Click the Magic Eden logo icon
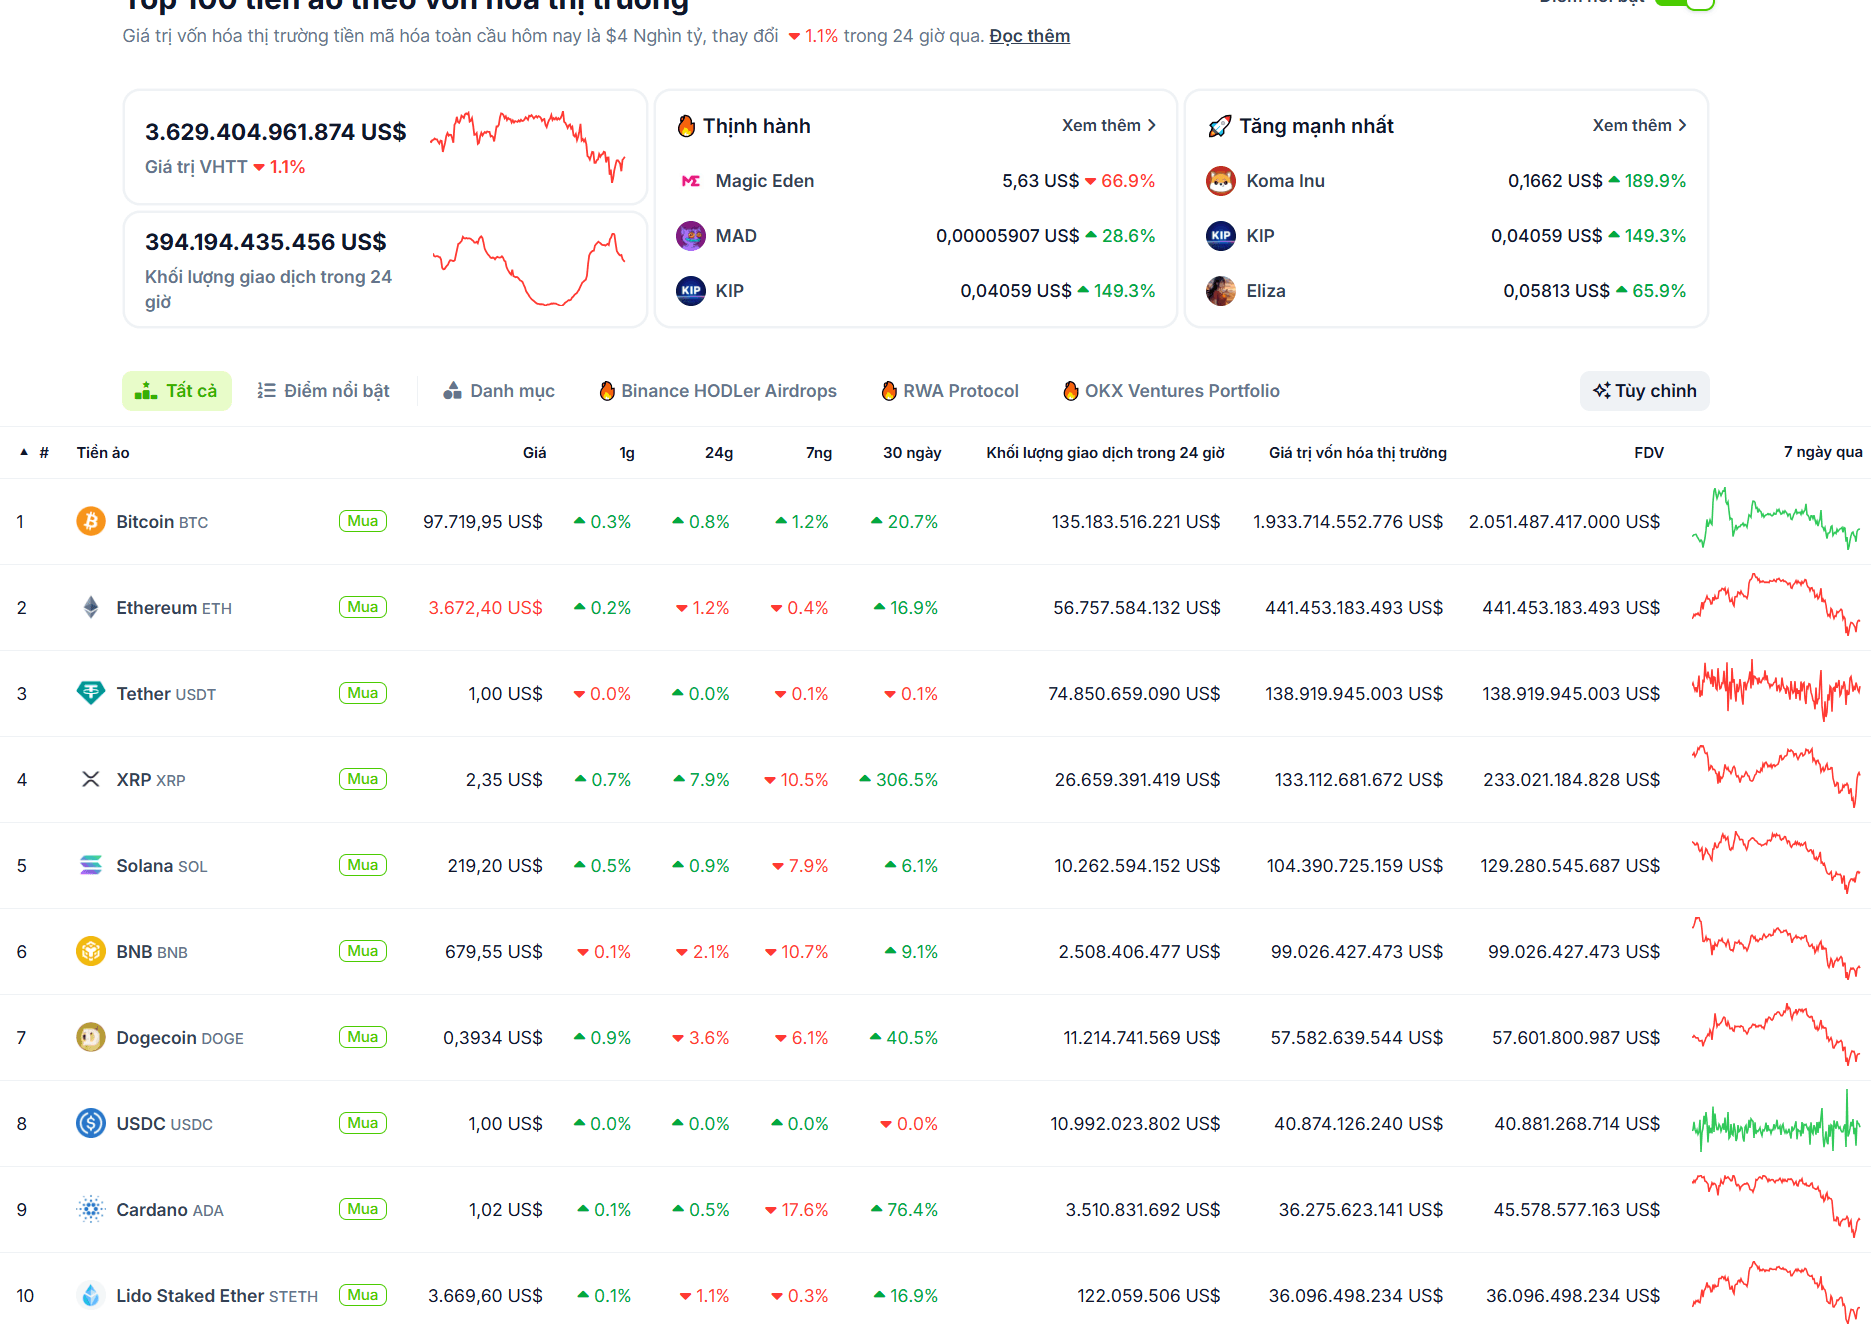Screen dimensions: 1871x1335 pos(691,181)
